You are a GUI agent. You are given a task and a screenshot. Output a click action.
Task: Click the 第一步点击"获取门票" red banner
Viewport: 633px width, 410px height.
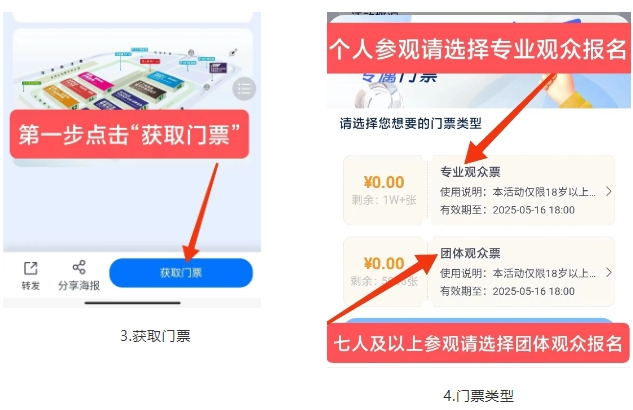point(129,134)
